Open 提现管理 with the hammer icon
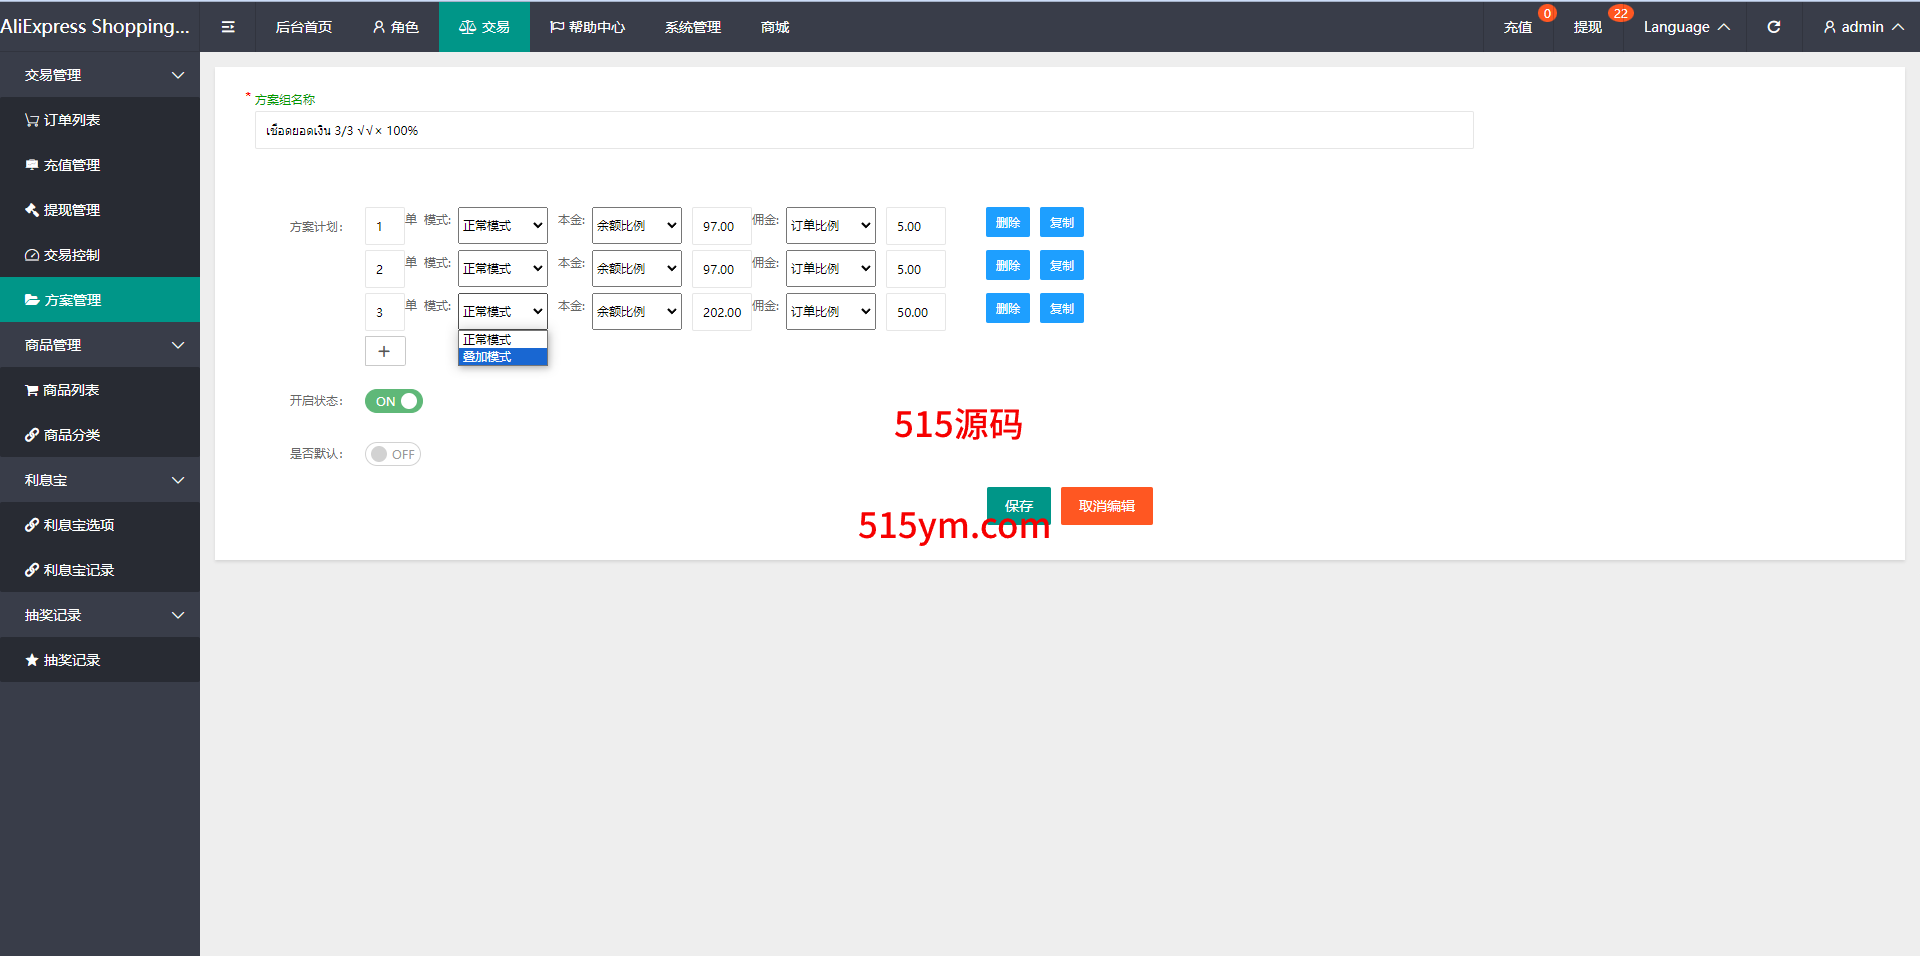Viewport: 1920px width, 956px height. pos(62,210)
